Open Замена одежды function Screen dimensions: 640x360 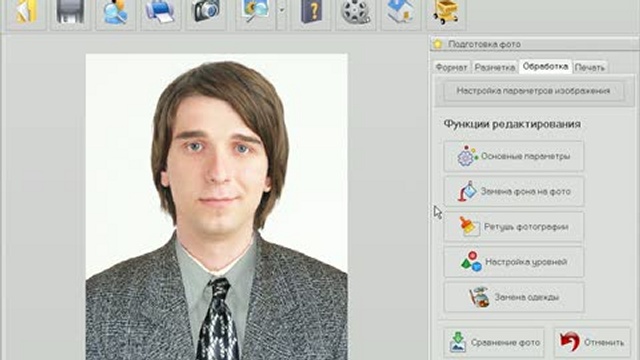[513, 297]
